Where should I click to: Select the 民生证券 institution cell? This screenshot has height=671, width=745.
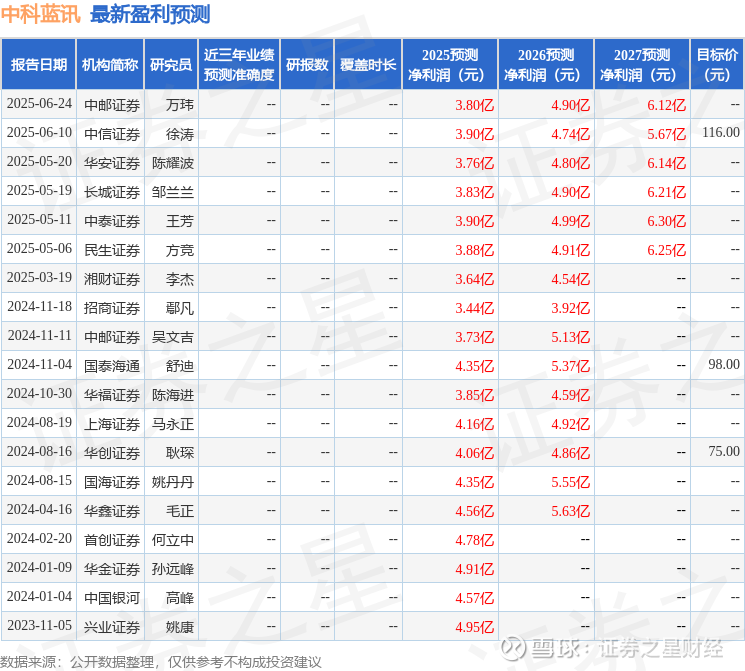(x=112, y=249)
